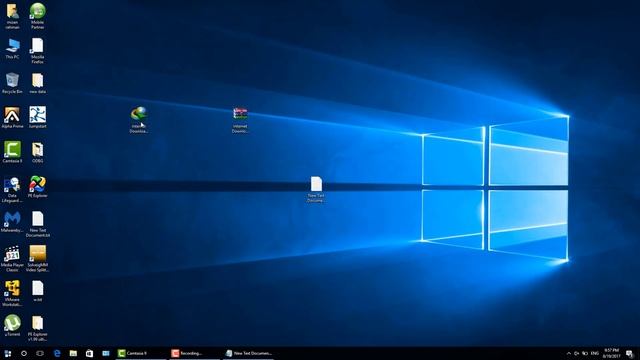The height and width of the screenshot is (360, 640).
Task: Open the taskbar clock and date
Action: tap(611, 353)
